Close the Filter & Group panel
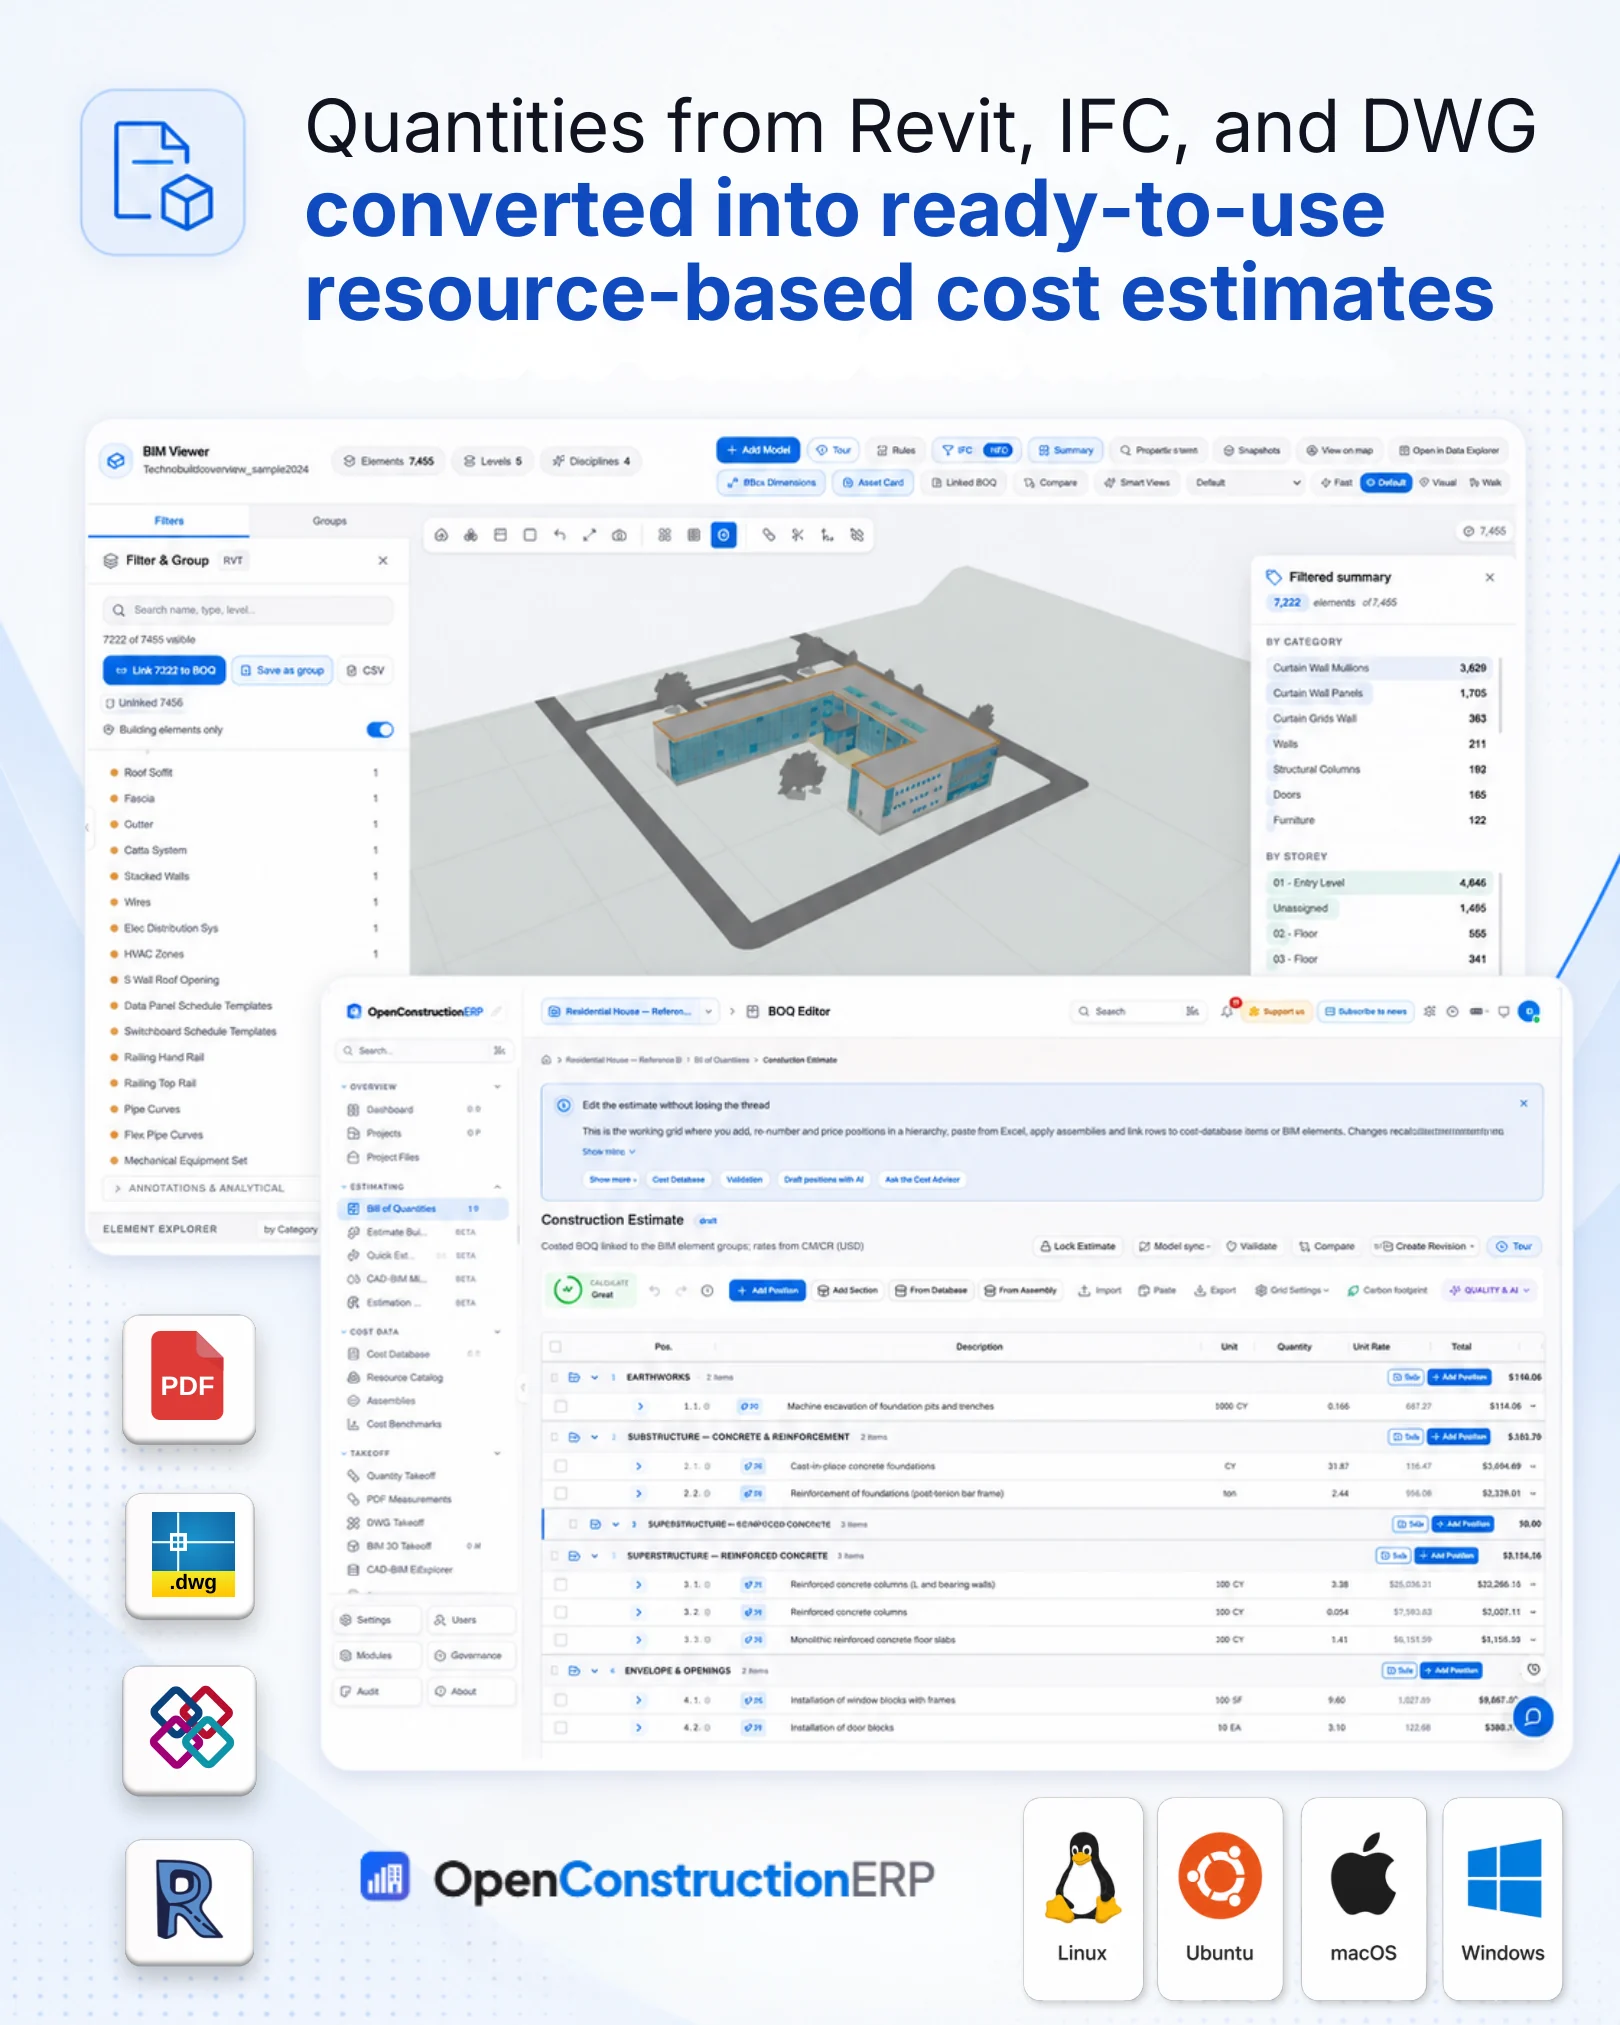Image resolution: width=1620 pixels, height=2025 pixels. coord(383,560)
